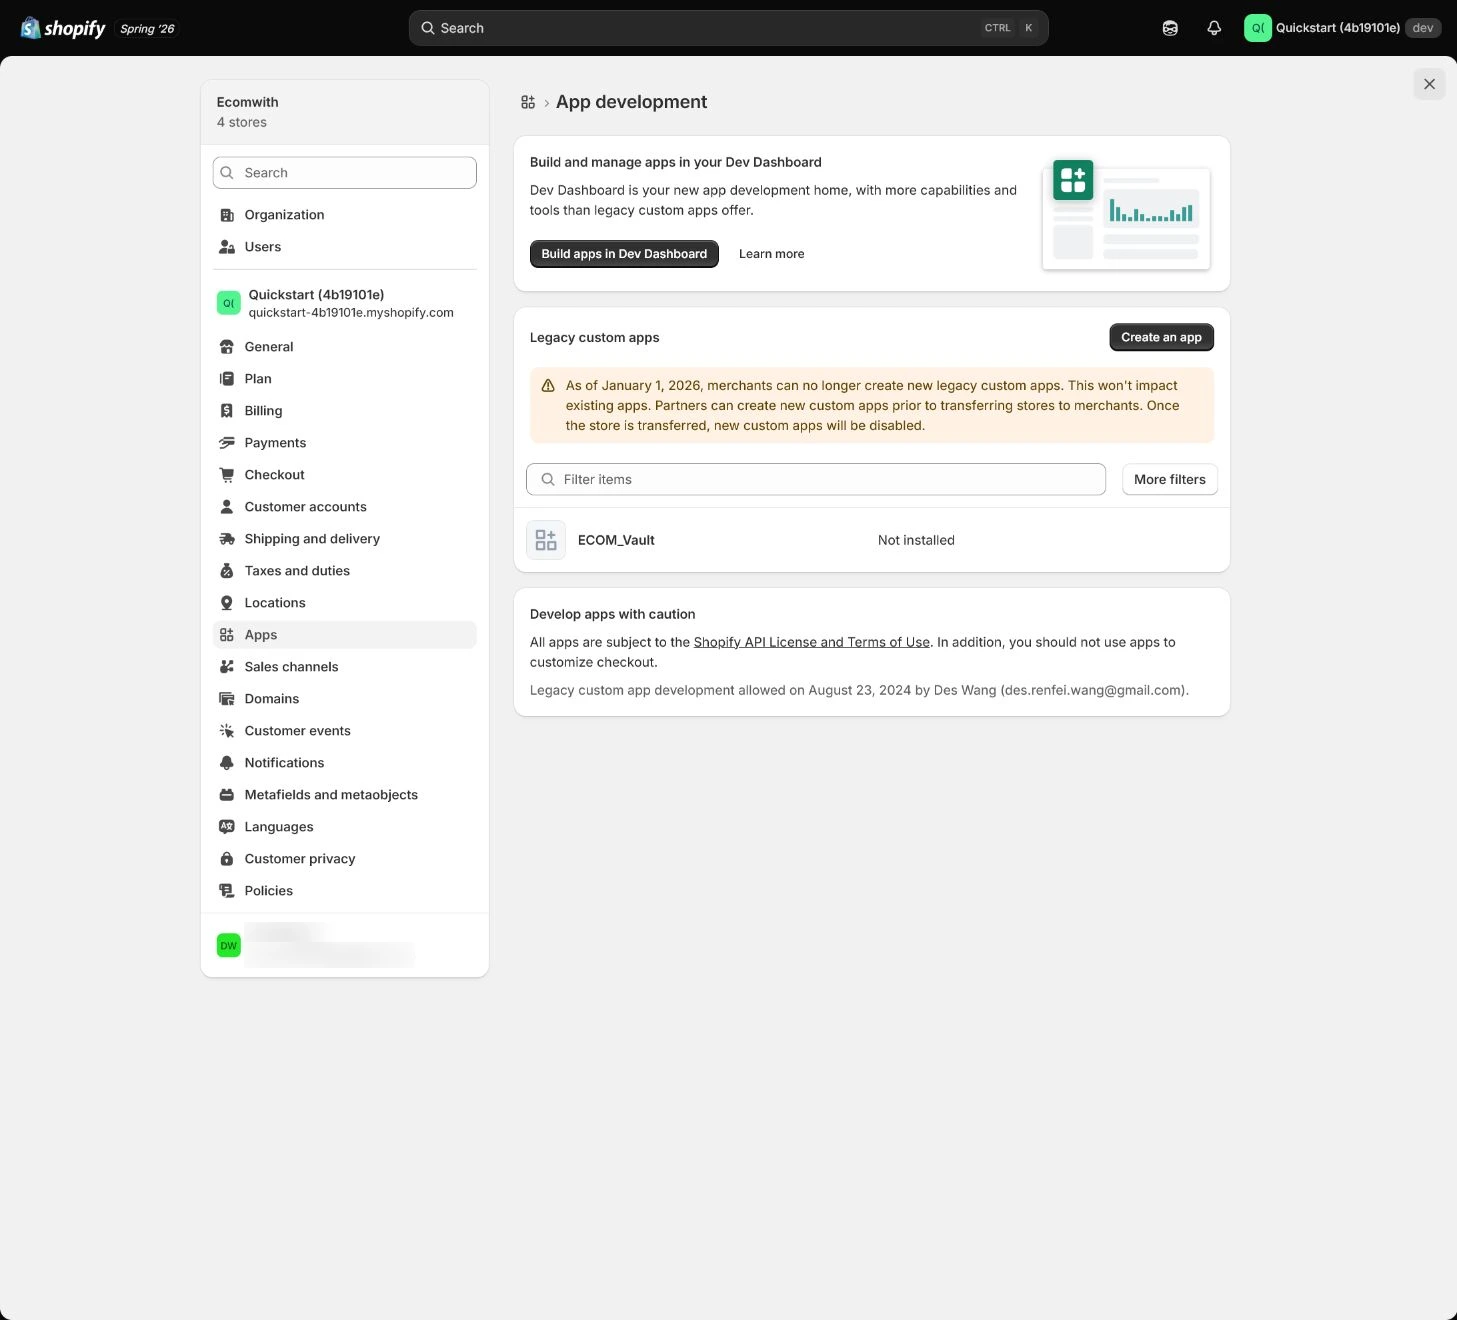Click the apps breadcrumb icon beside App development
The width and height of the screenshot is (1457, 1320).
click(x=528, y=102)
